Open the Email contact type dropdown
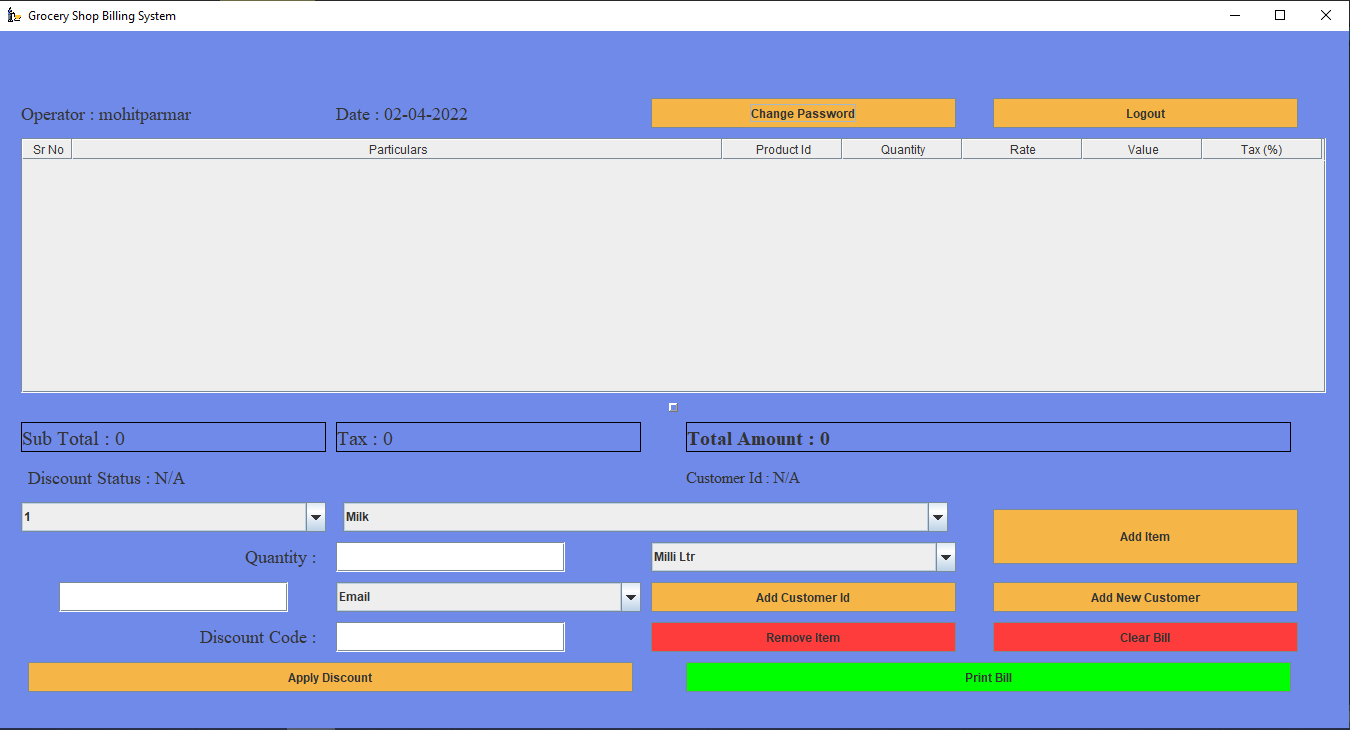 (x=630, y=596)
